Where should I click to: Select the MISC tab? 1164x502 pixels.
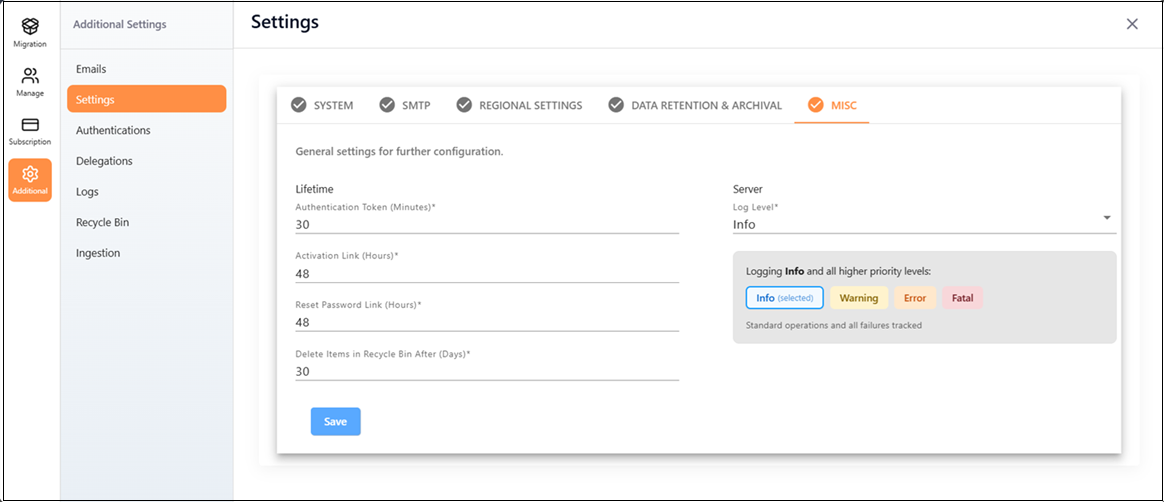coord(832,105)
